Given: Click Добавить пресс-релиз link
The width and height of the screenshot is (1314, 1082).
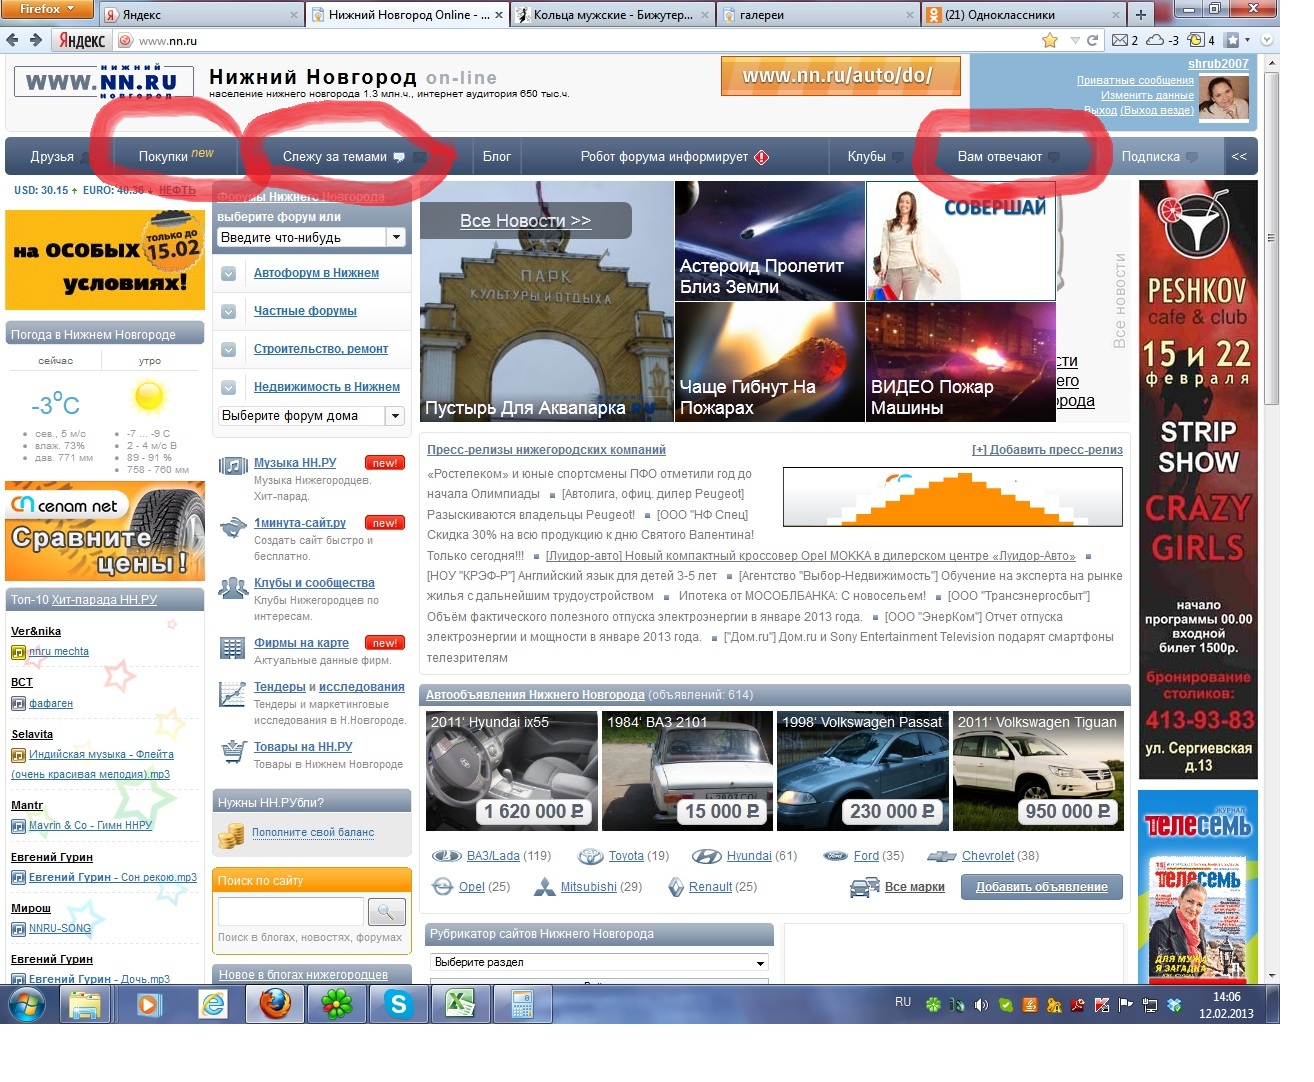Looking at the screenshot, I should point(1047,450).
